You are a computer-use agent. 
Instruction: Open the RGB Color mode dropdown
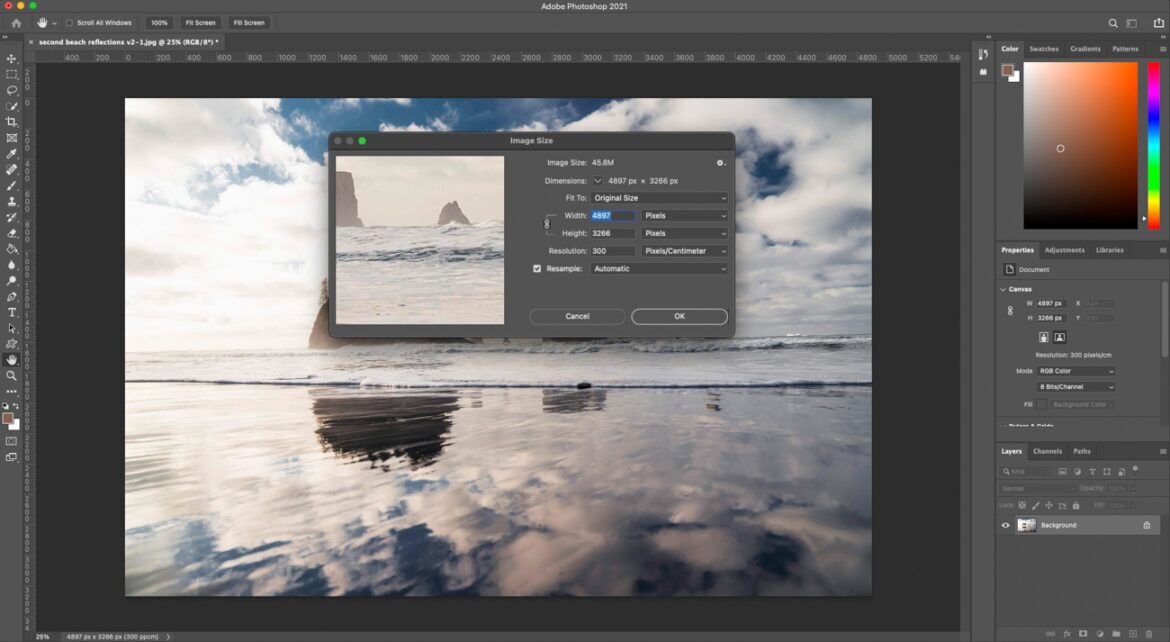pyautogui.click(x=1075, y=370)
